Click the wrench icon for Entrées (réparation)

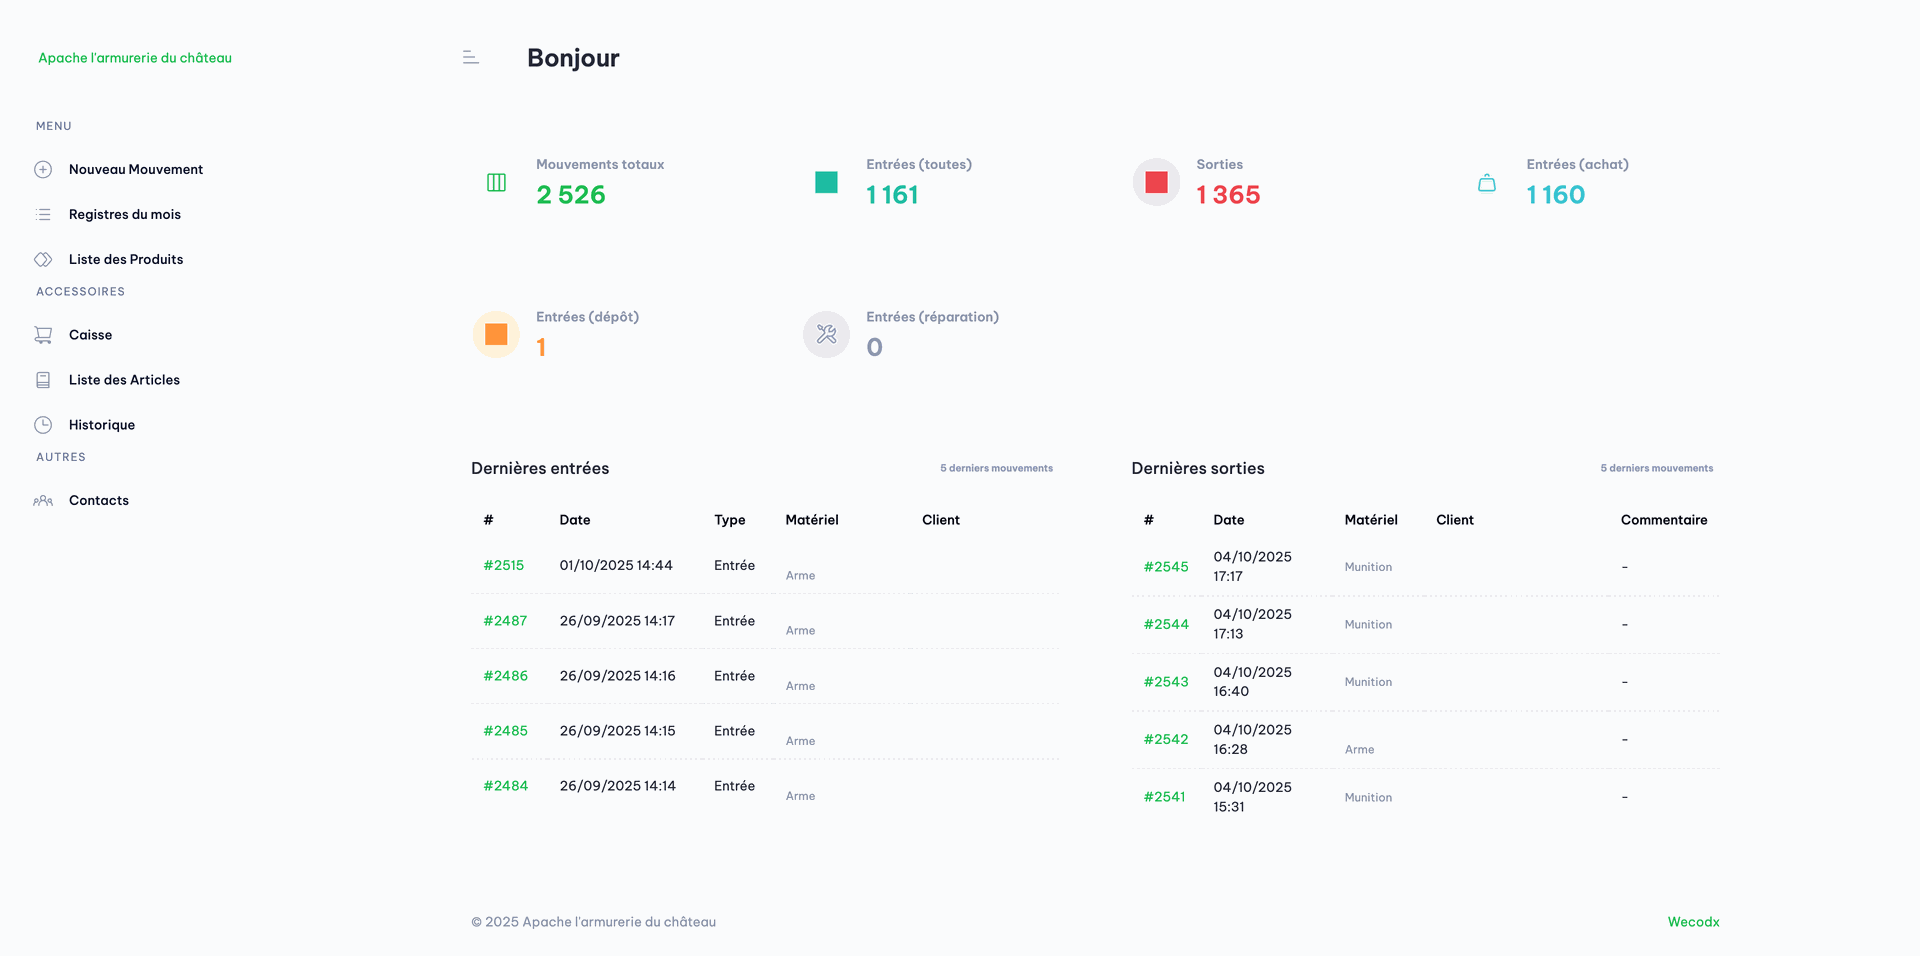coord(826,334)
